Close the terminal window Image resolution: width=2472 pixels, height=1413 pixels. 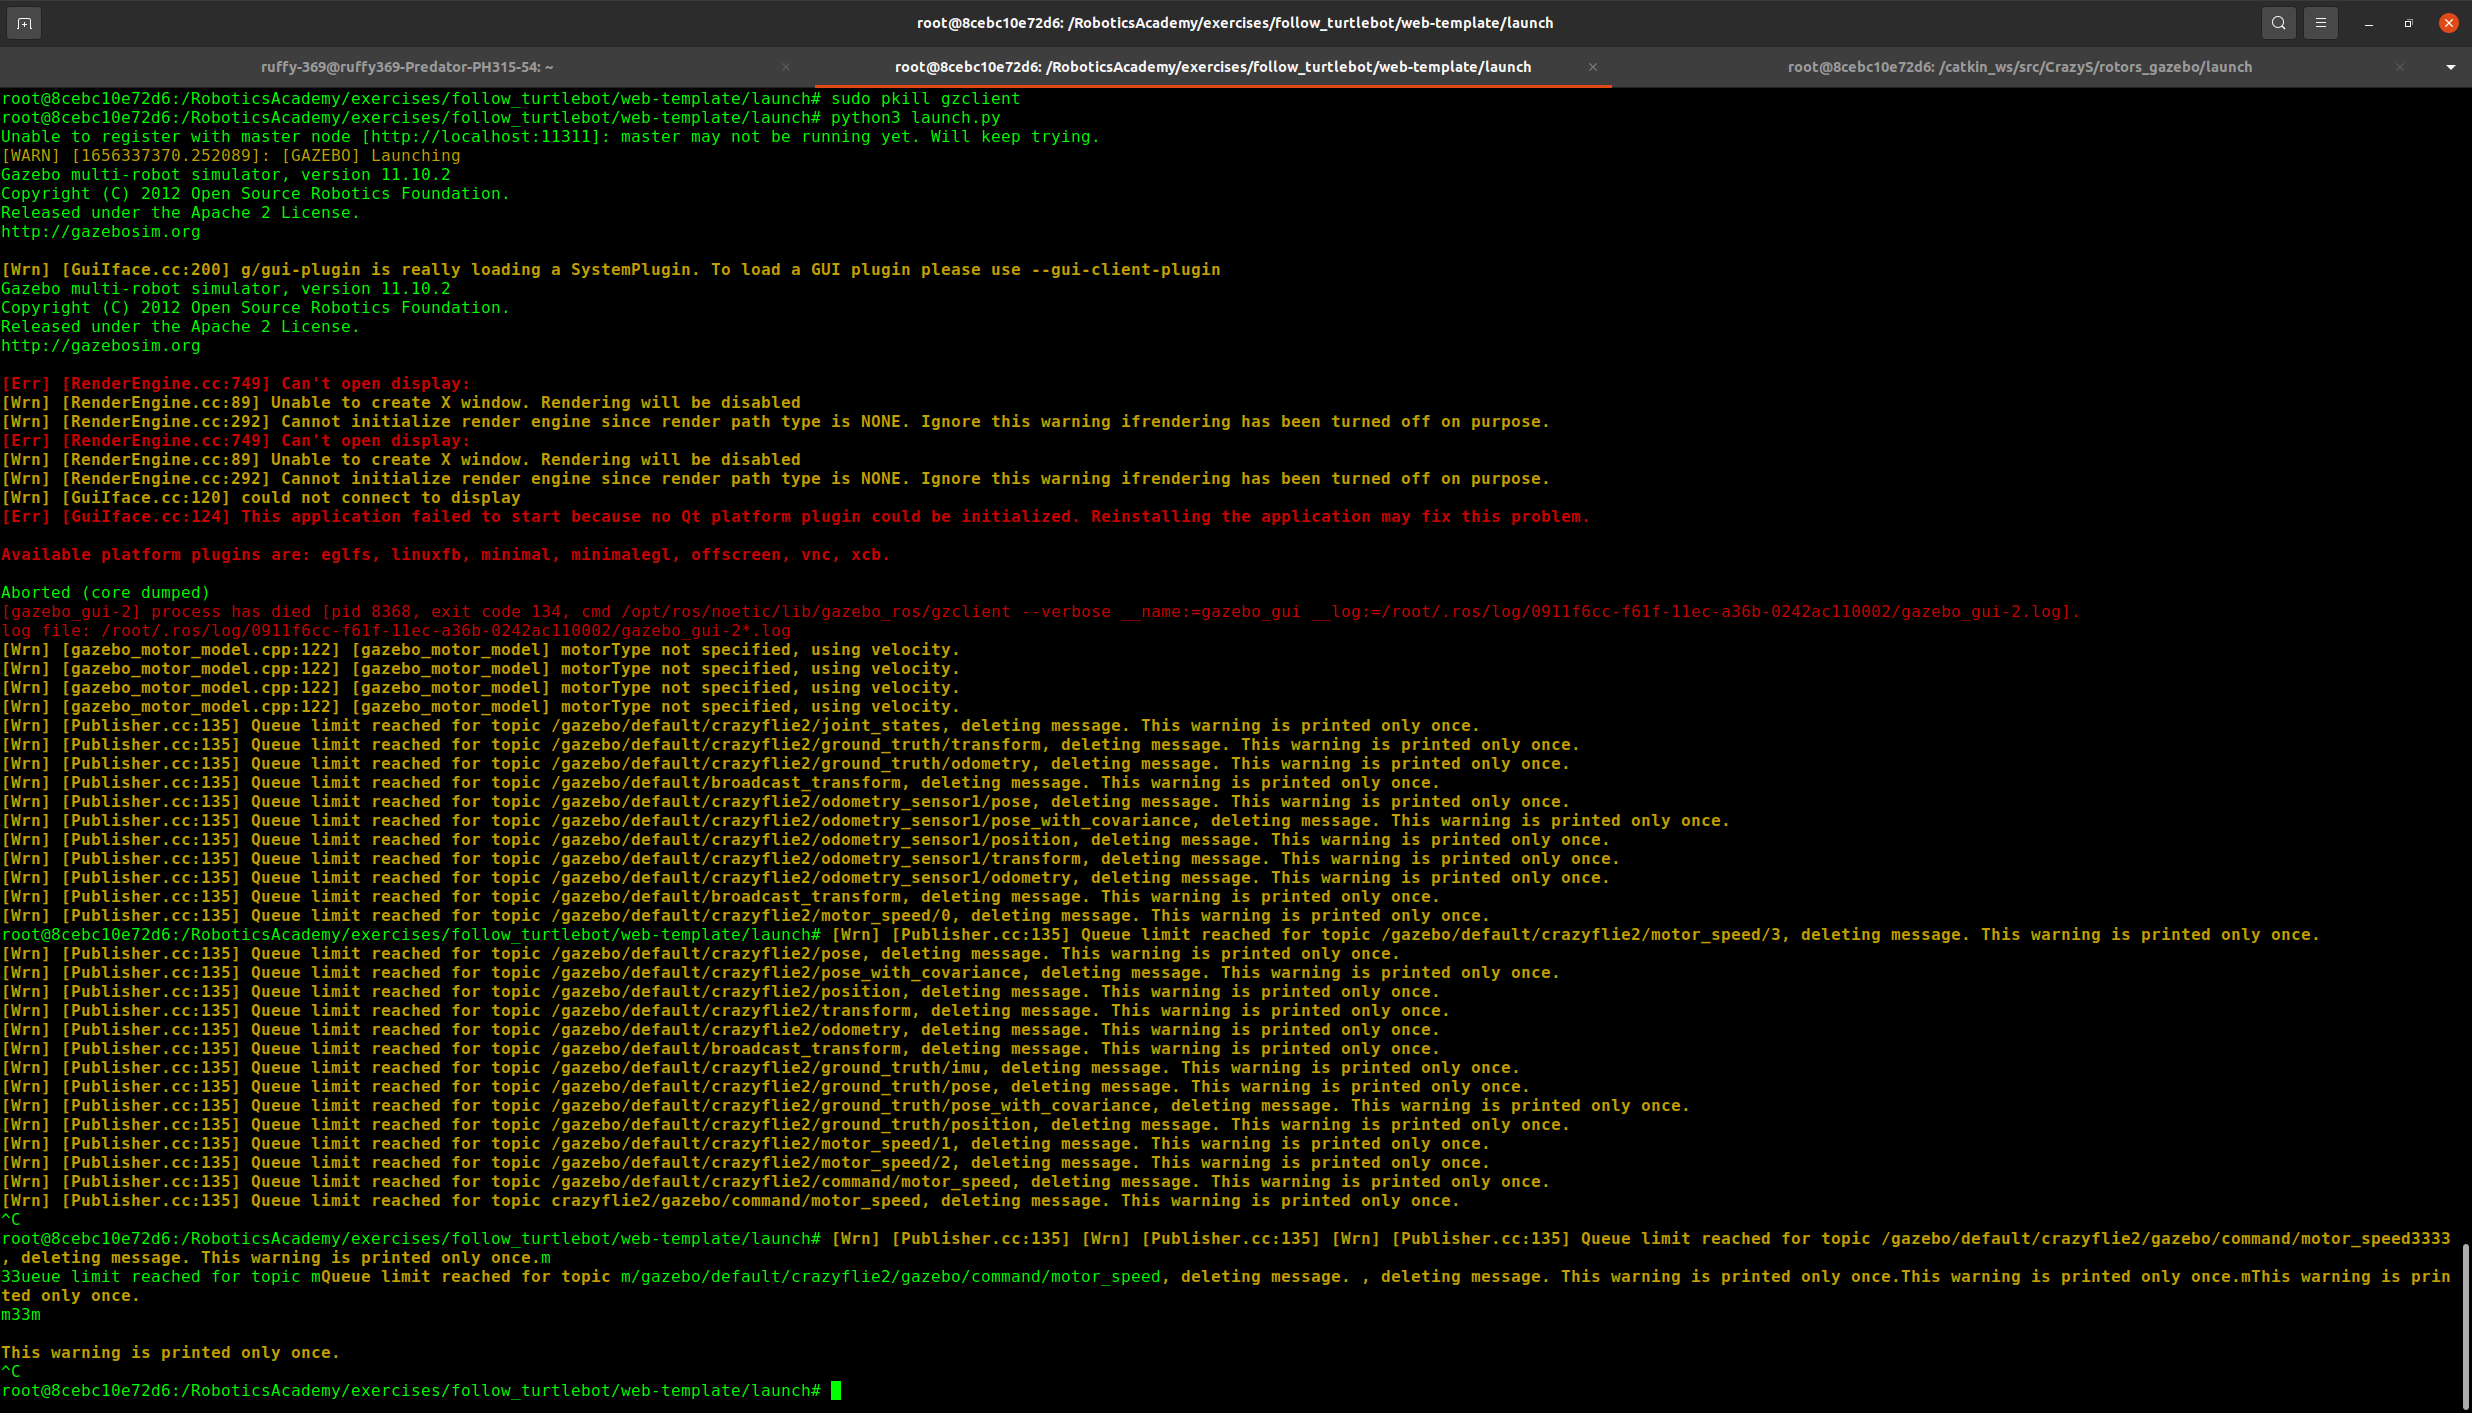pyautogui.click(x=2449, y=23)
